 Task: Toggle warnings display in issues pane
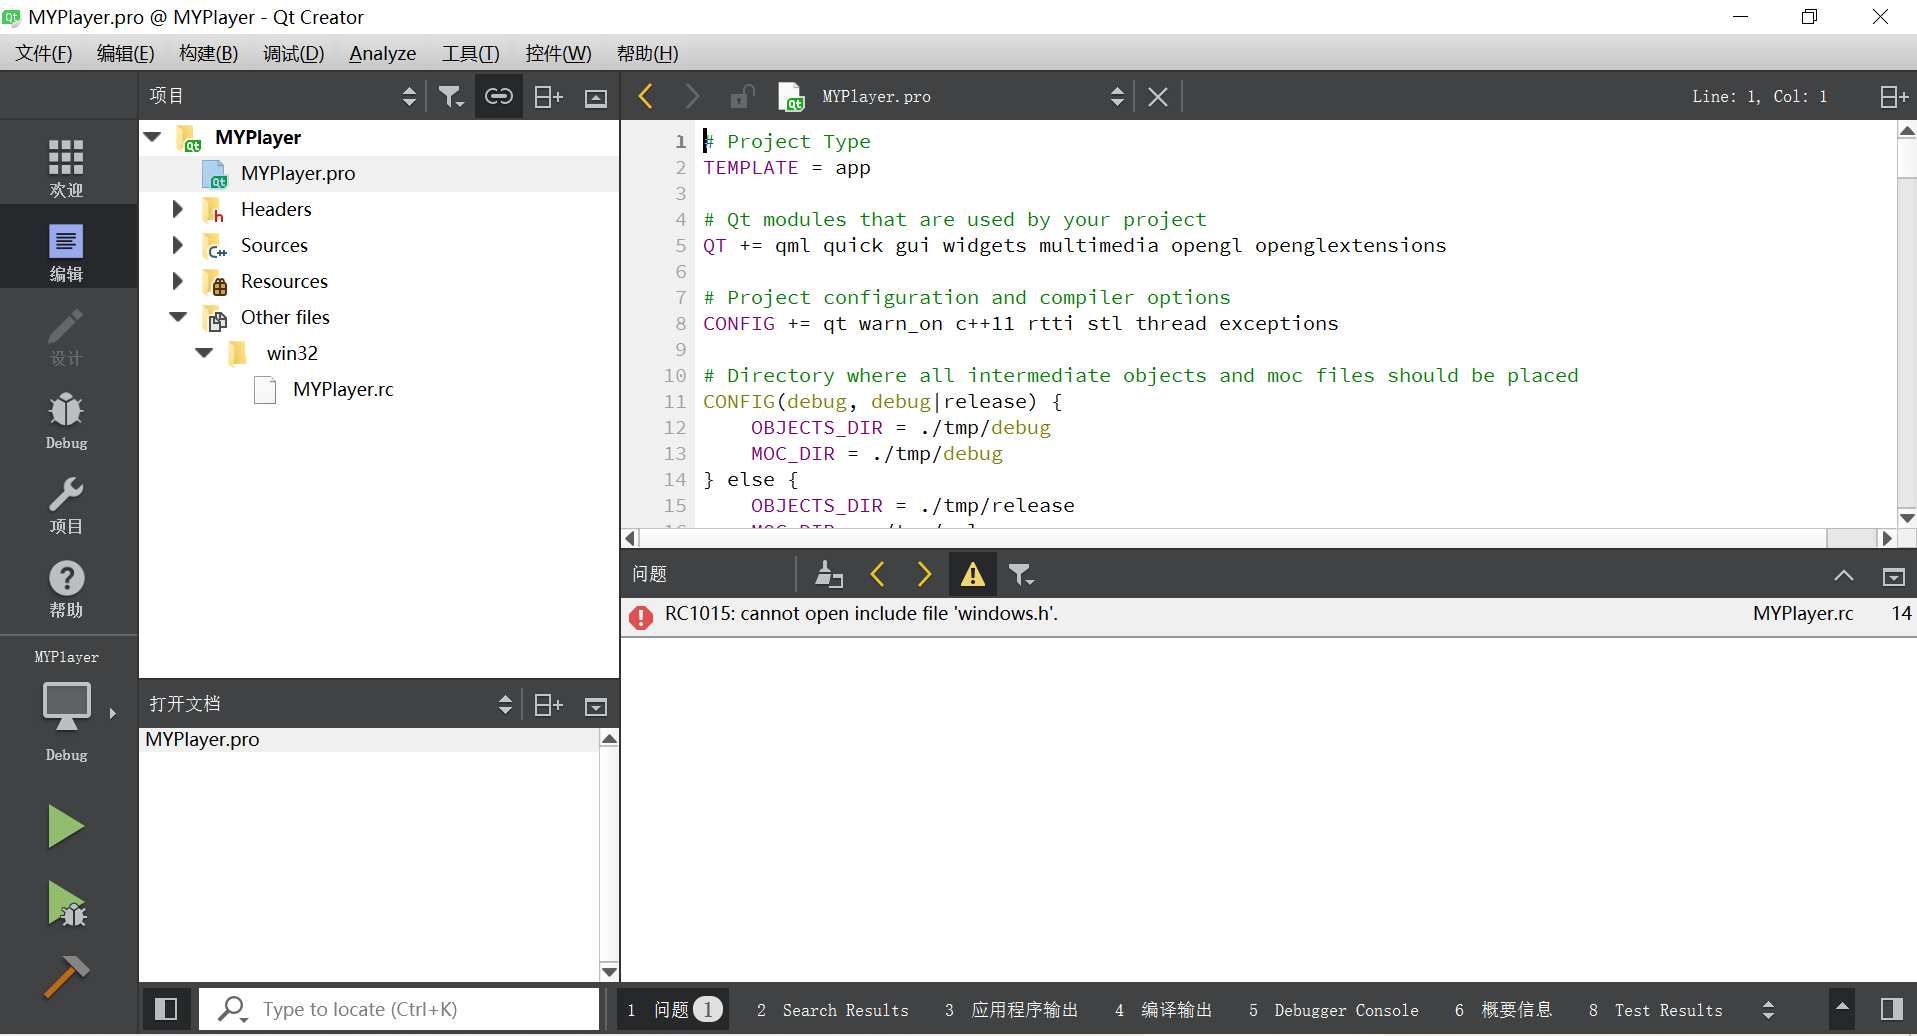tap(972, 574)
